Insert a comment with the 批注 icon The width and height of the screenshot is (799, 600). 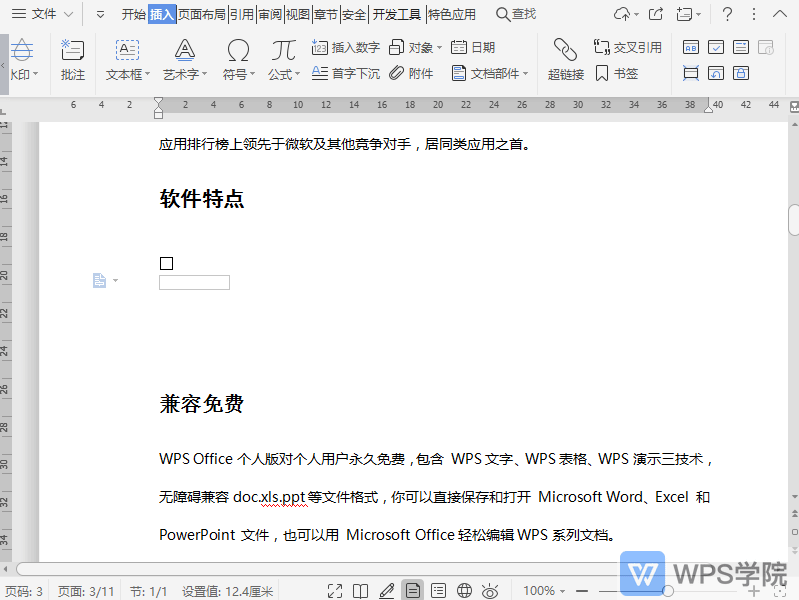coord(72,59)
